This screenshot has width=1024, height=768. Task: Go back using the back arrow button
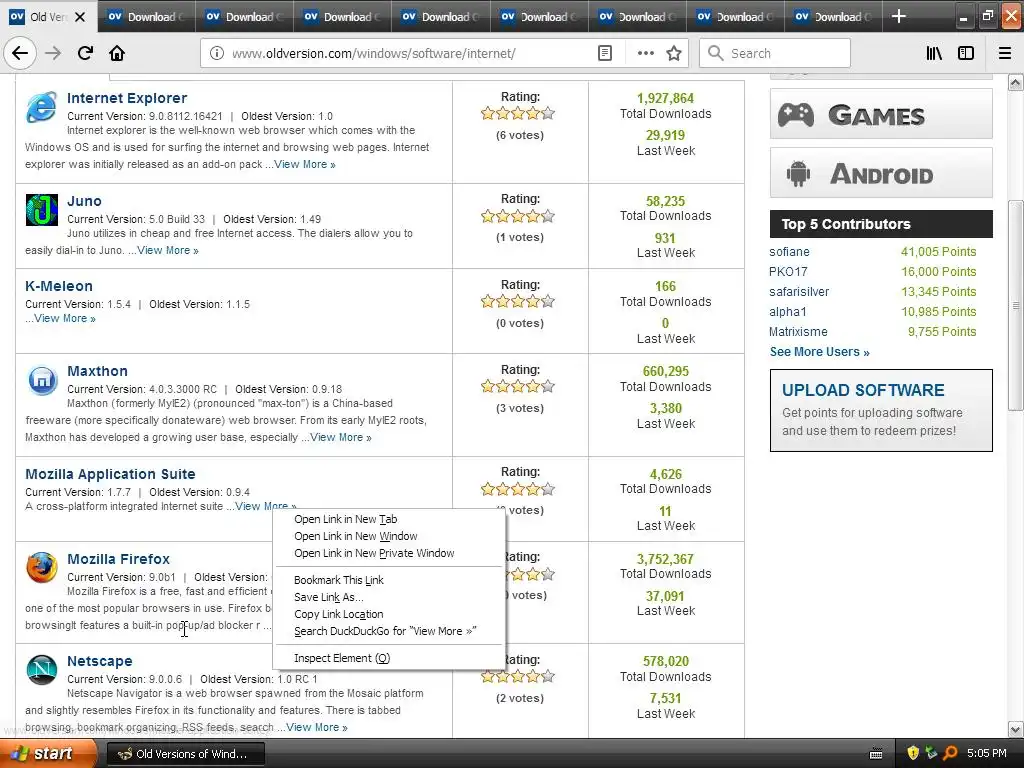tap(20, 53)
